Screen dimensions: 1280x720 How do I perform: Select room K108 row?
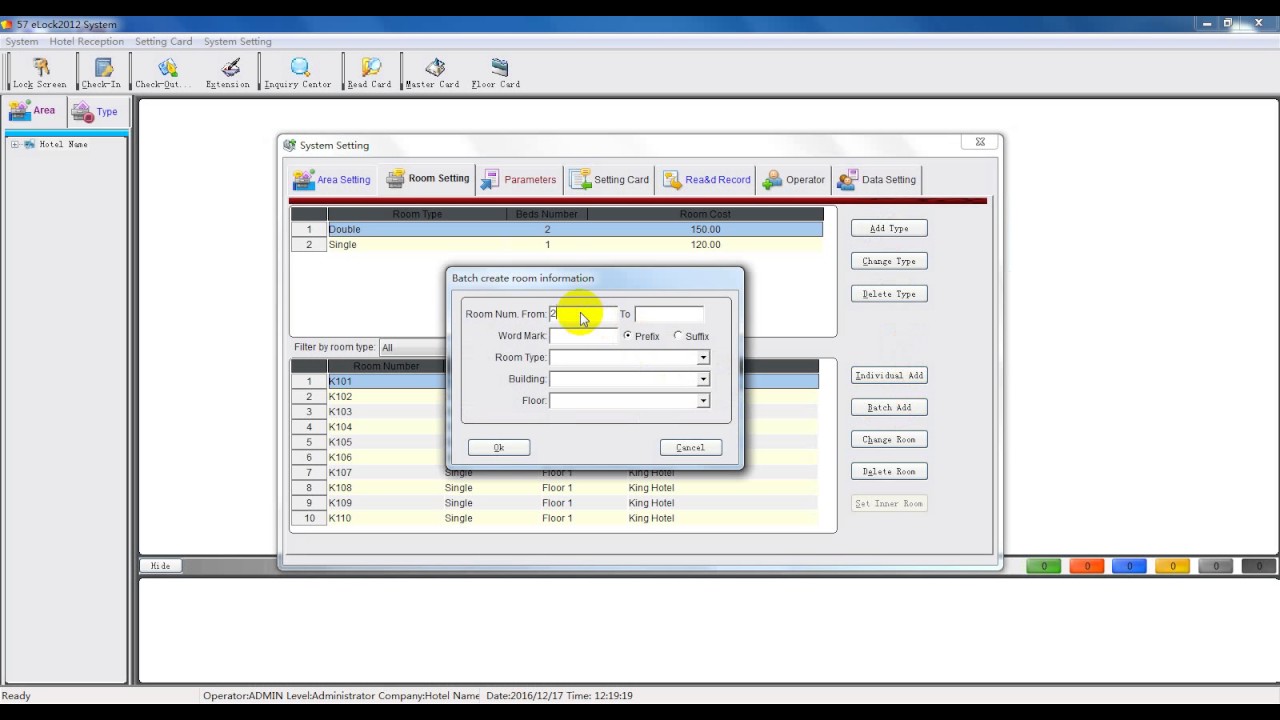(x=555, y=488)
